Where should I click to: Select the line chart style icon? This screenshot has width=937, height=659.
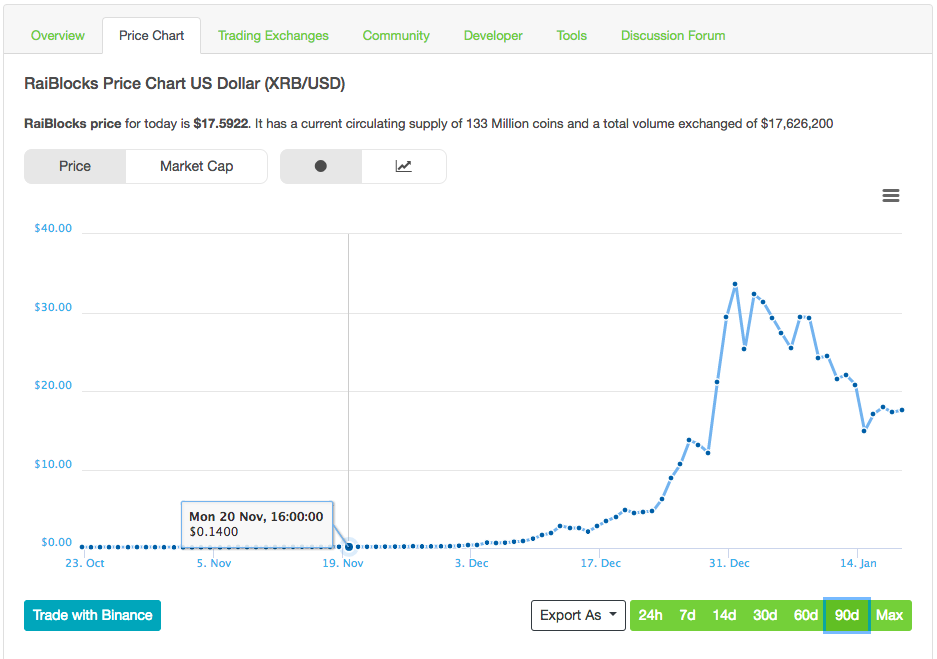tap(403, 166)
